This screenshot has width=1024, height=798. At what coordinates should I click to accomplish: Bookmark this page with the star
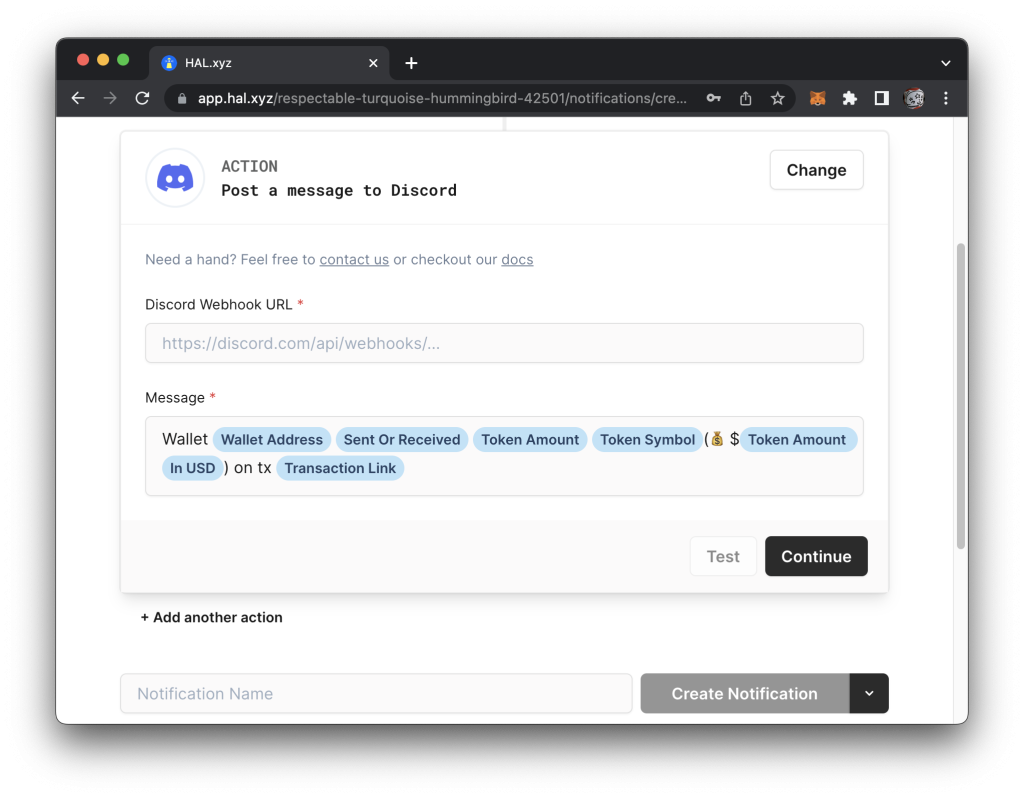[777, 98]
